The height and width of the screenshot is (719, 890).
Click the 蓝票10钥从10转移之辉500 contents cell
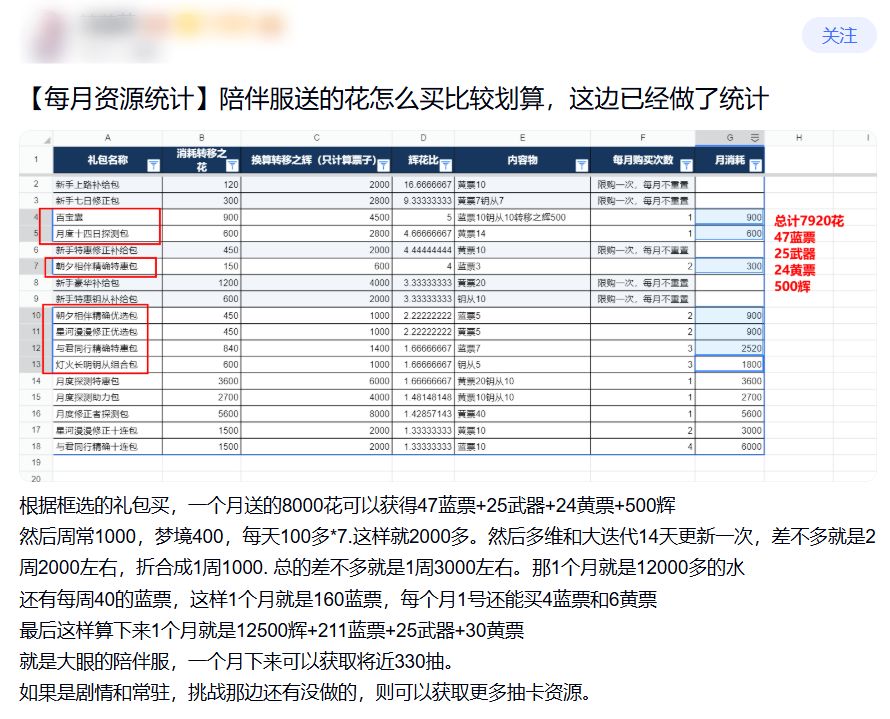coord(522,217)
